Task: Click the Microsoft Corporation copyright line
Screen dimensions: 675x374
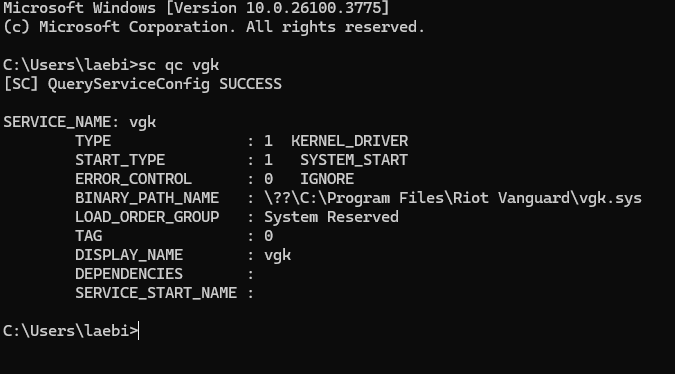Action: click(214, 27)
